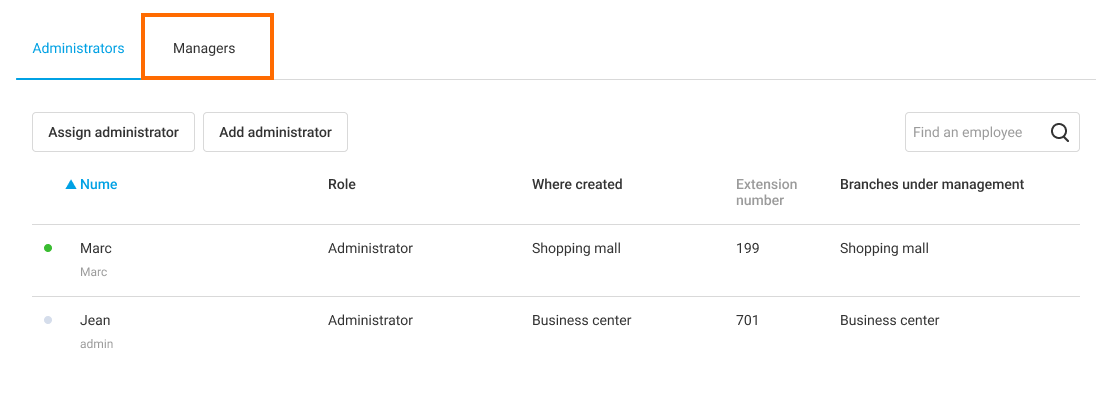Click Business center under Where created
Image resolution: width=1112 pixels, height=403 pixels.
pos(581,320)
